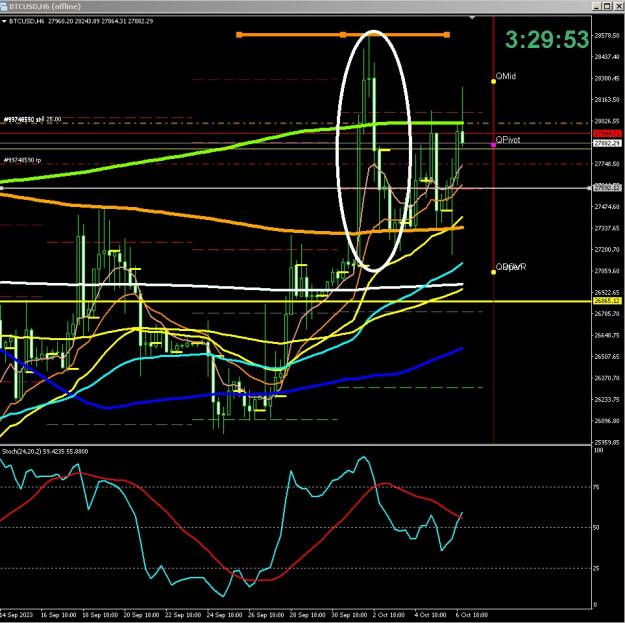The image size is (625, 623).
Task: Click the red price tag on price scale
Action: click(x=607, y=134)
